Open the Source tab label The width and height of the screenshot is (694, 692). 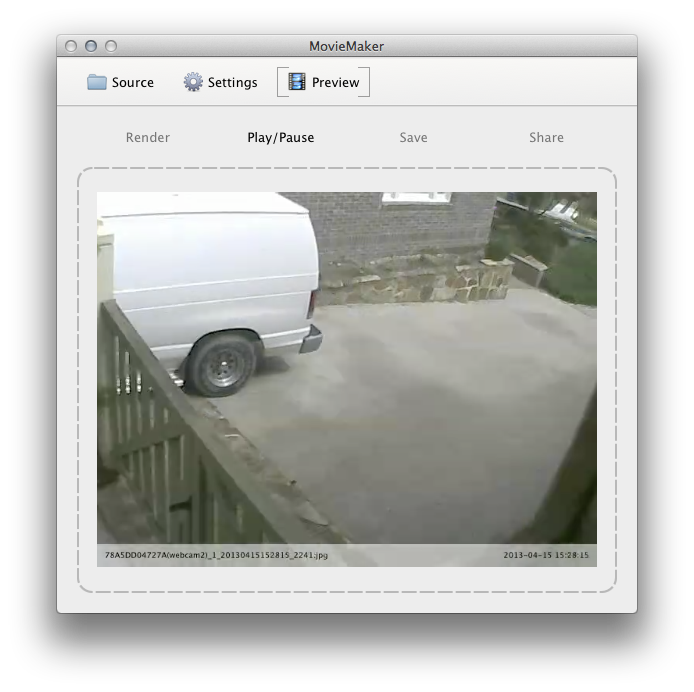(x=133, y=82)
